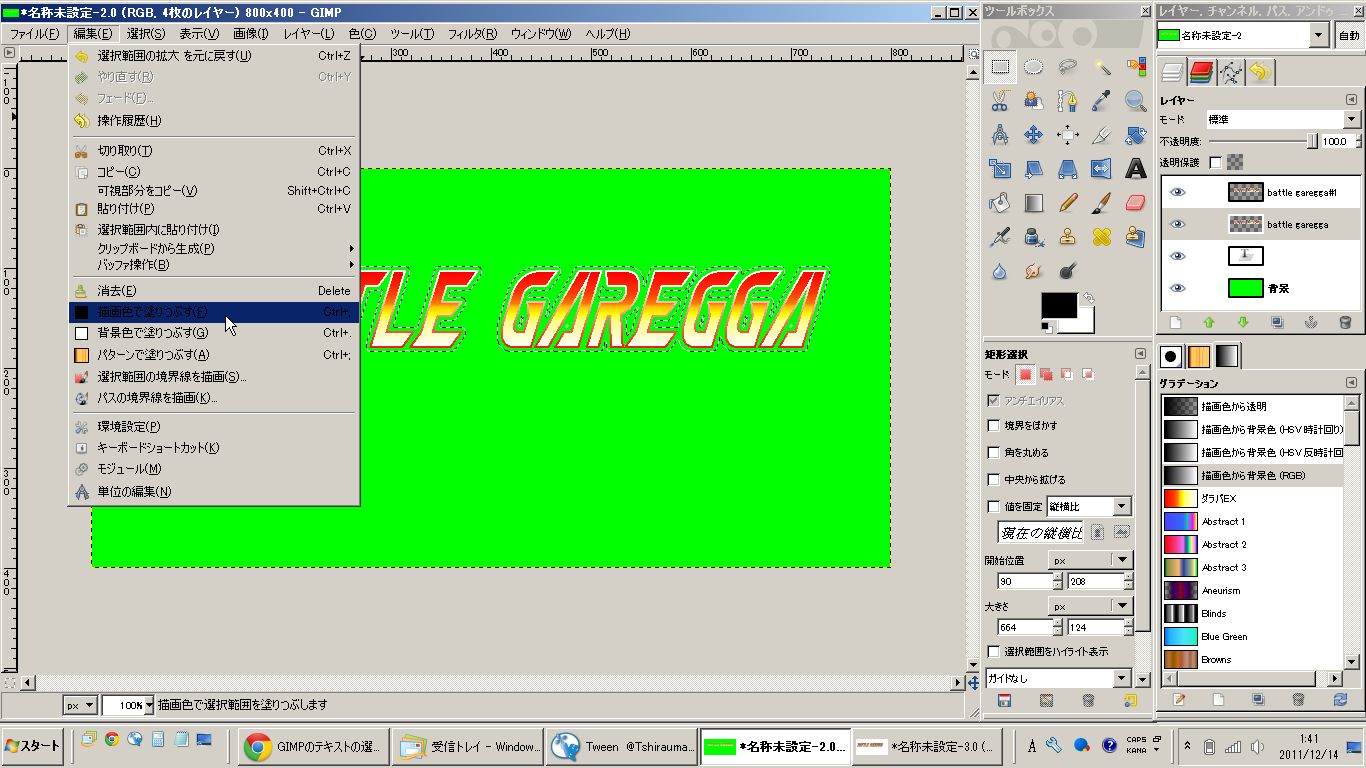Open the 大きさ unit dropdown
Viewport: 1366px width, 768px height.
tap(1089, 606)
